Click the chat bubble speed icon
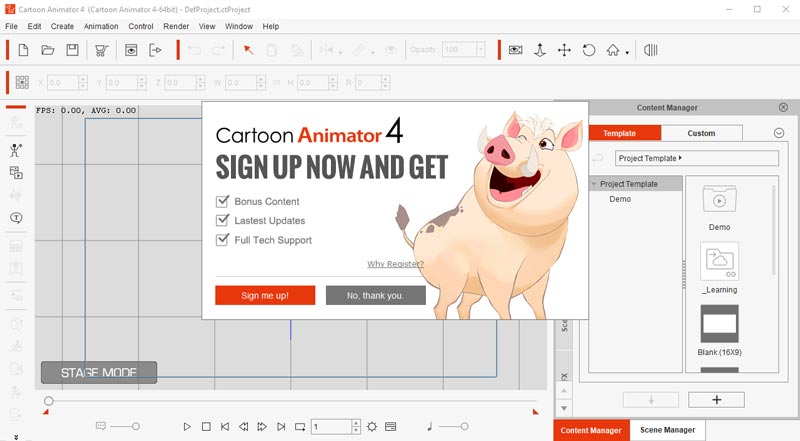Image resolution: width=800 pixels, height=441 pixels. (x=101, y=426)
